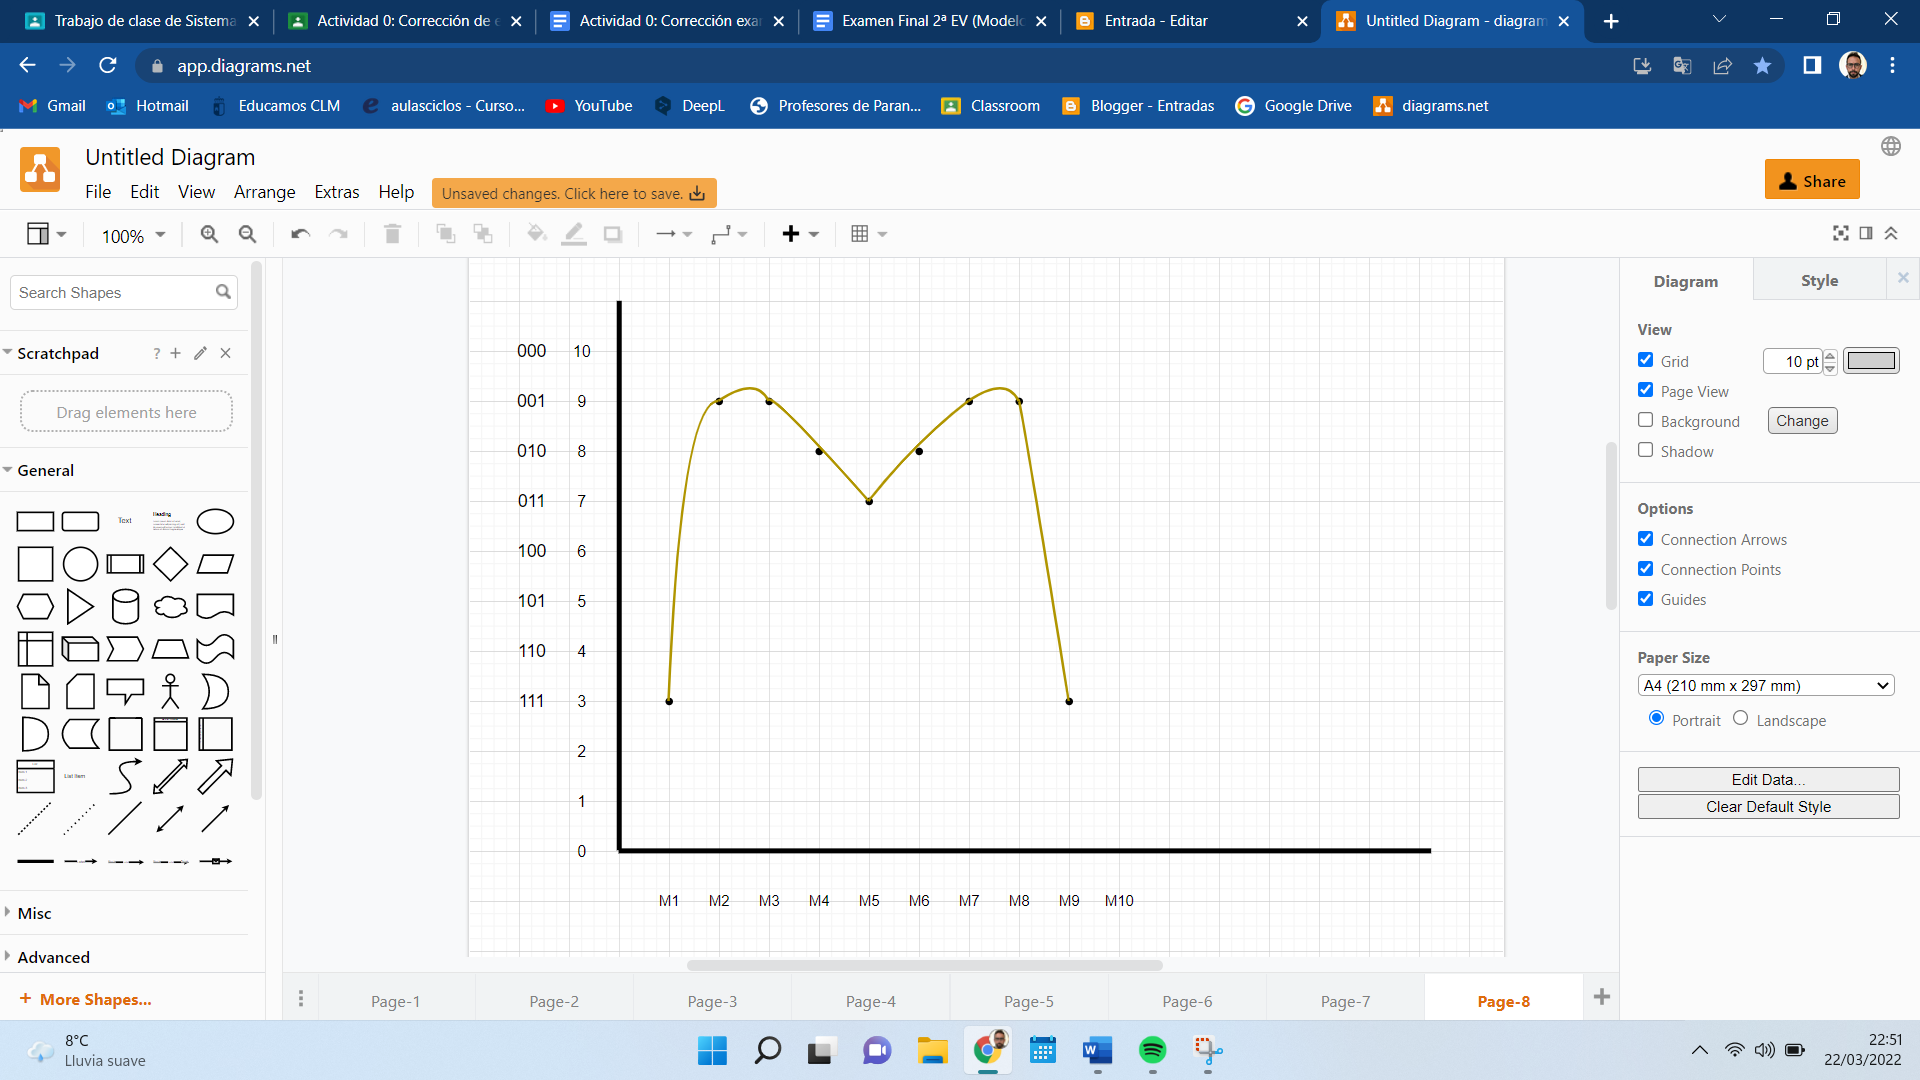
Task: Select the cylinder shape in General
Action: tap(125, 606)
